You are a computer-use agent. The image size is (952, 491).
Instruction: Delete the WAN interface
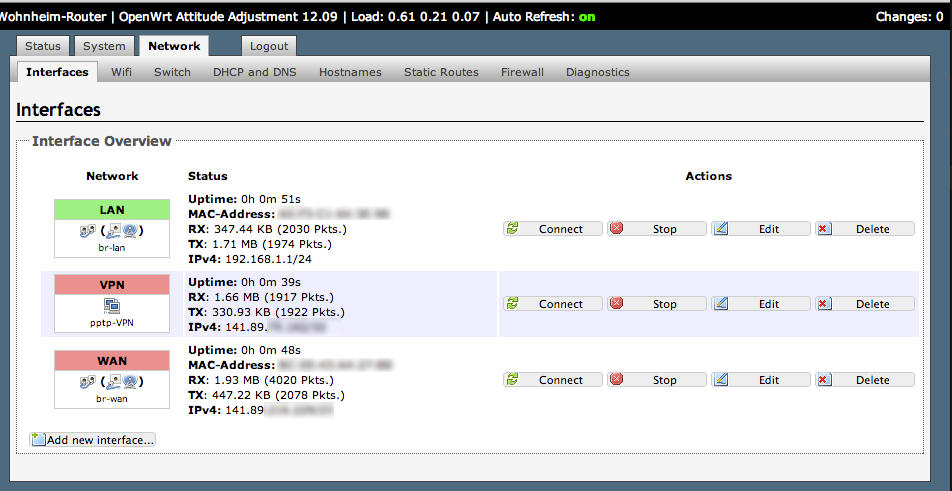tap(865, 380)
